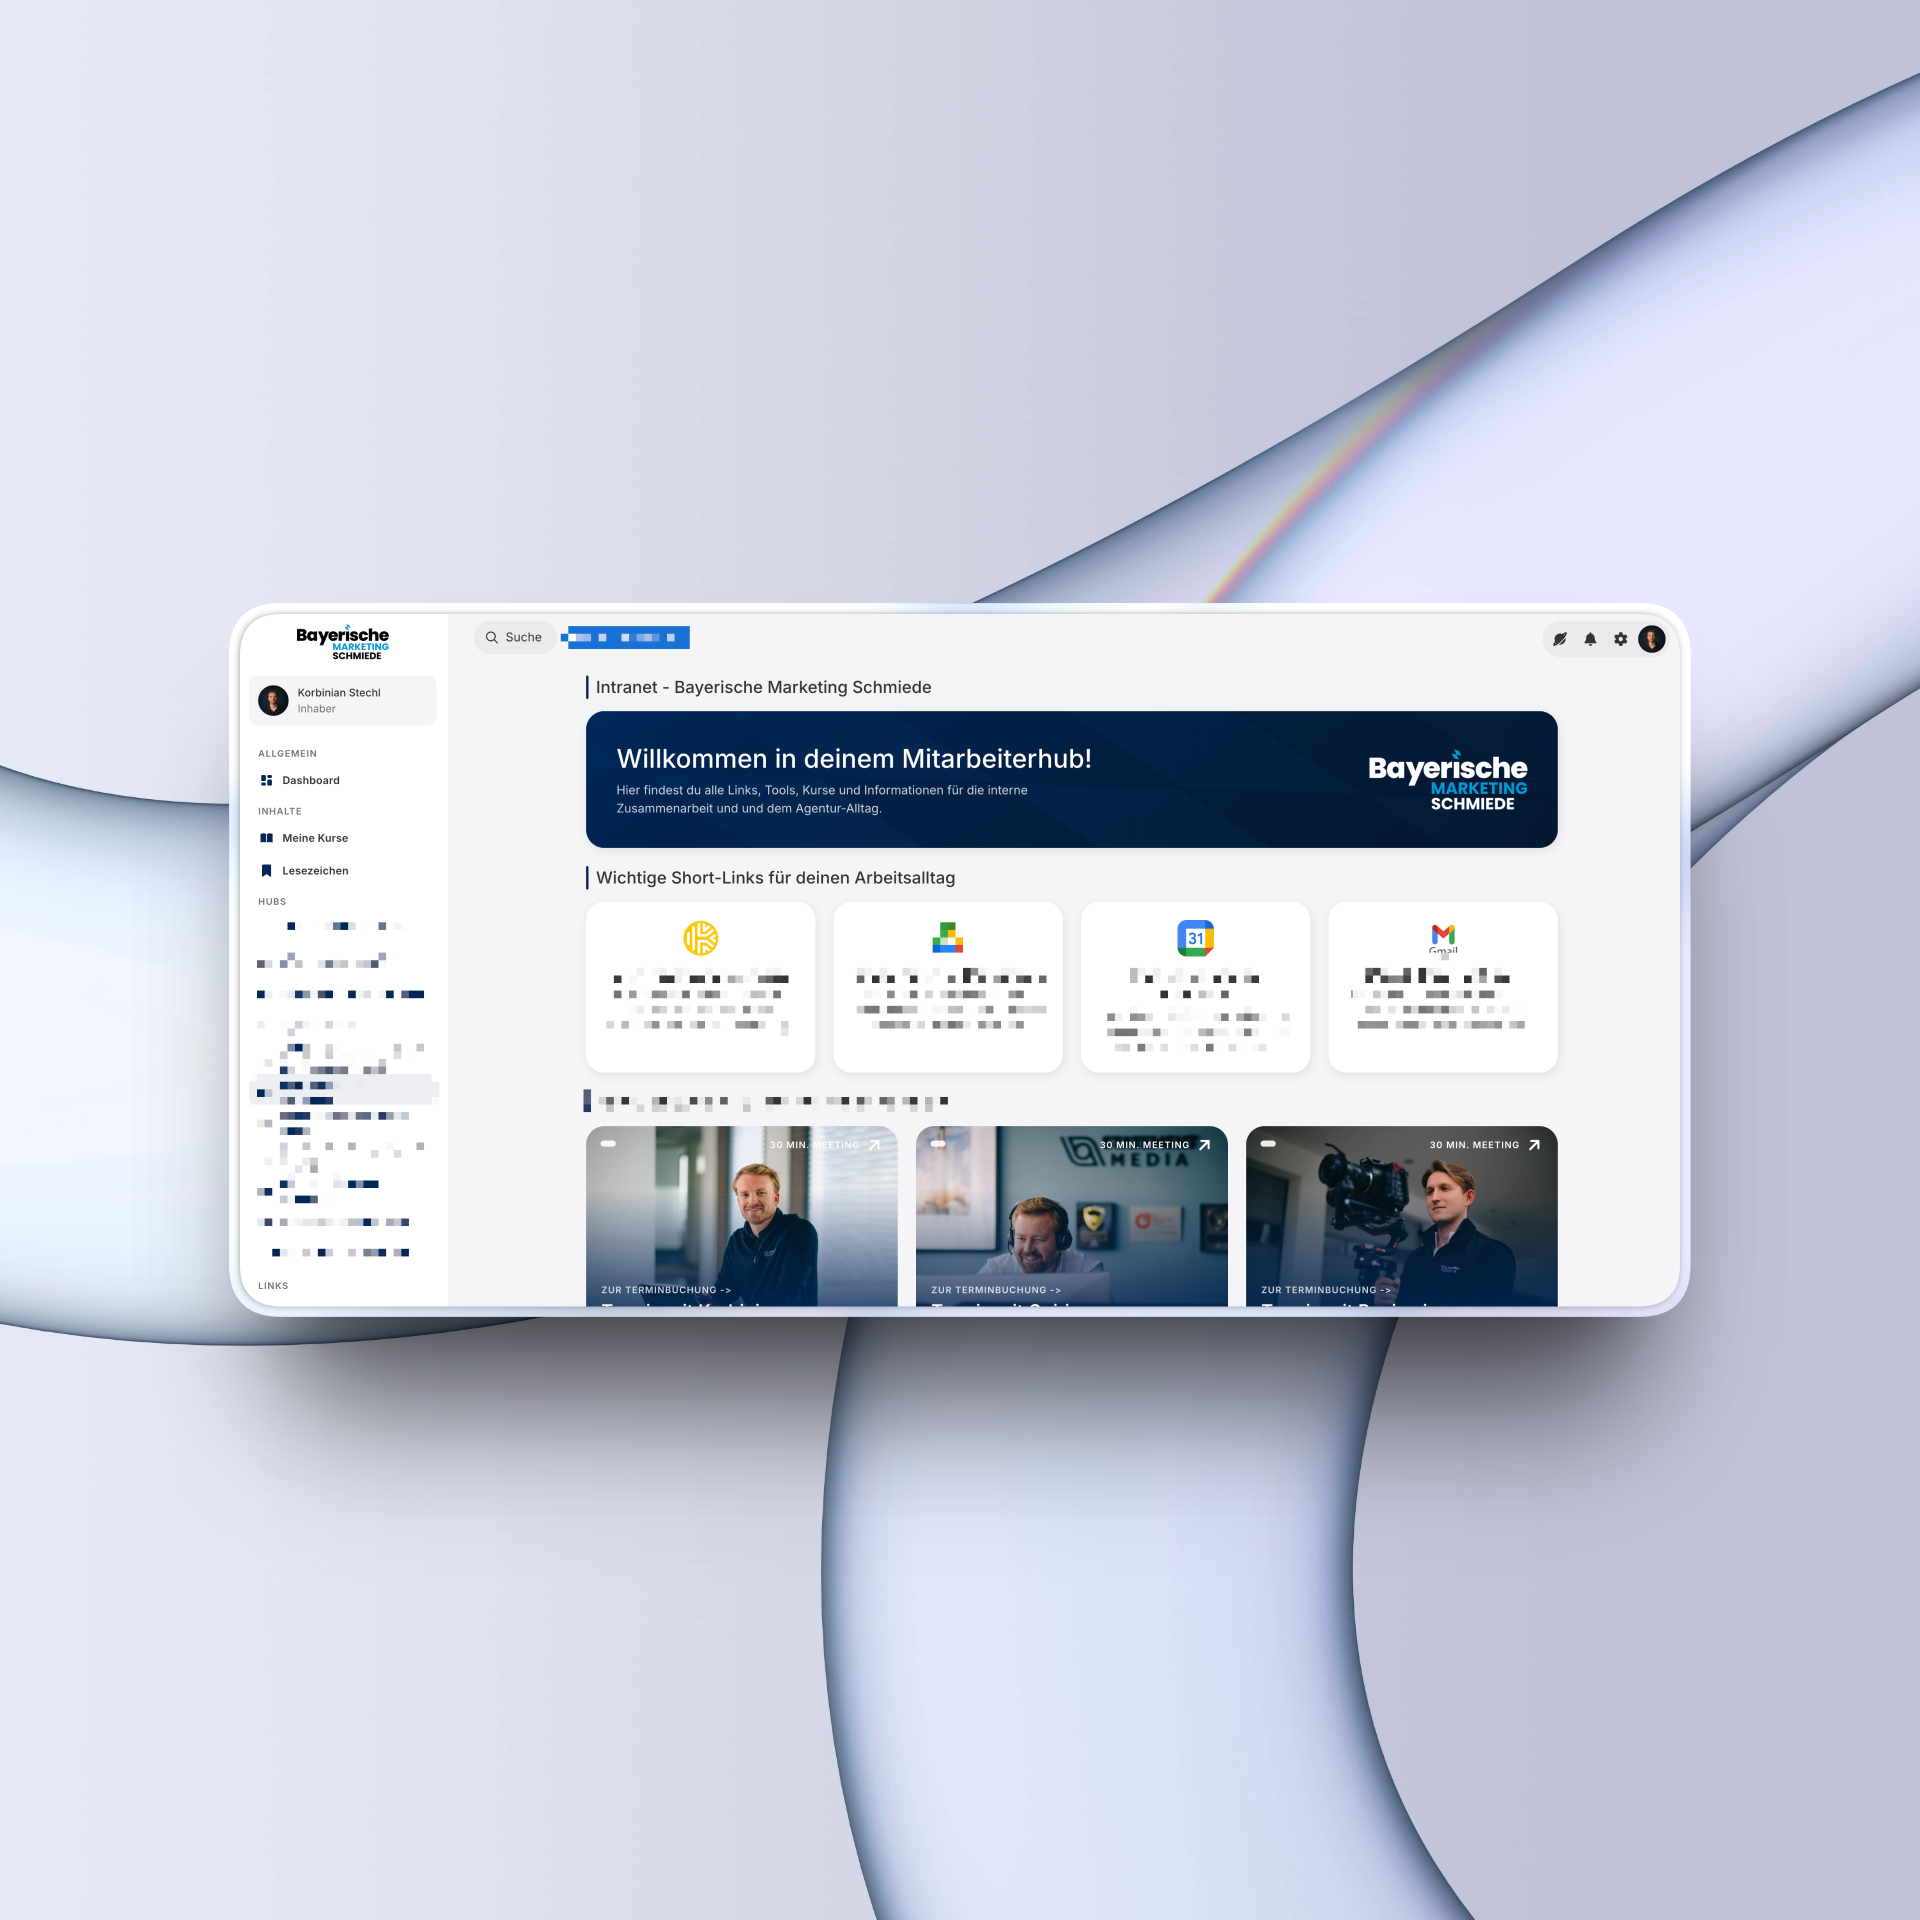1920x1920 pixels.
Task: Click the welcome Mitarbeiterhub banner
Action: pos(1071,779)
